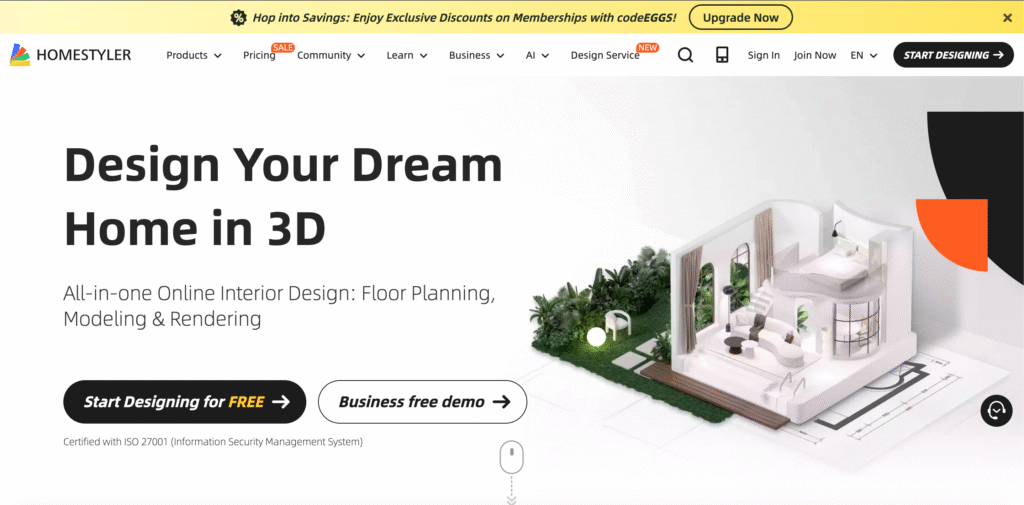Open the Pricing menu item

coord(259,56)
